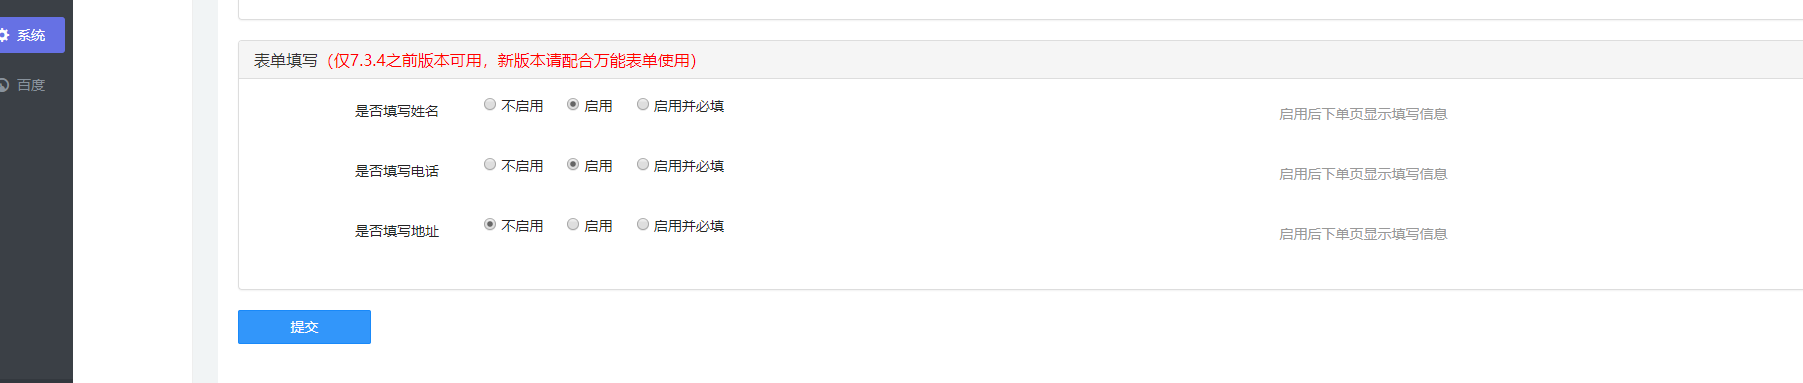Click the Baidu icon in sidebar

4,85
